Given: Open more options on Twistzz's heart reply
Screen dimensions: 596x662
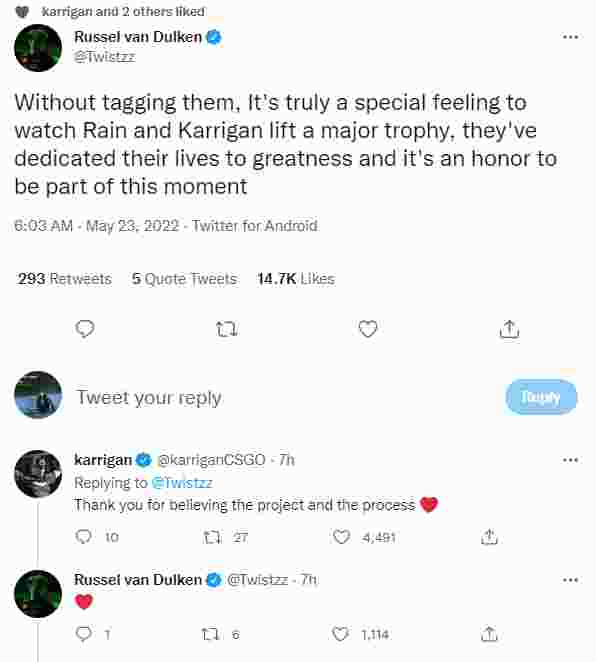Looking at the screenshot, I should click(570, 580).
